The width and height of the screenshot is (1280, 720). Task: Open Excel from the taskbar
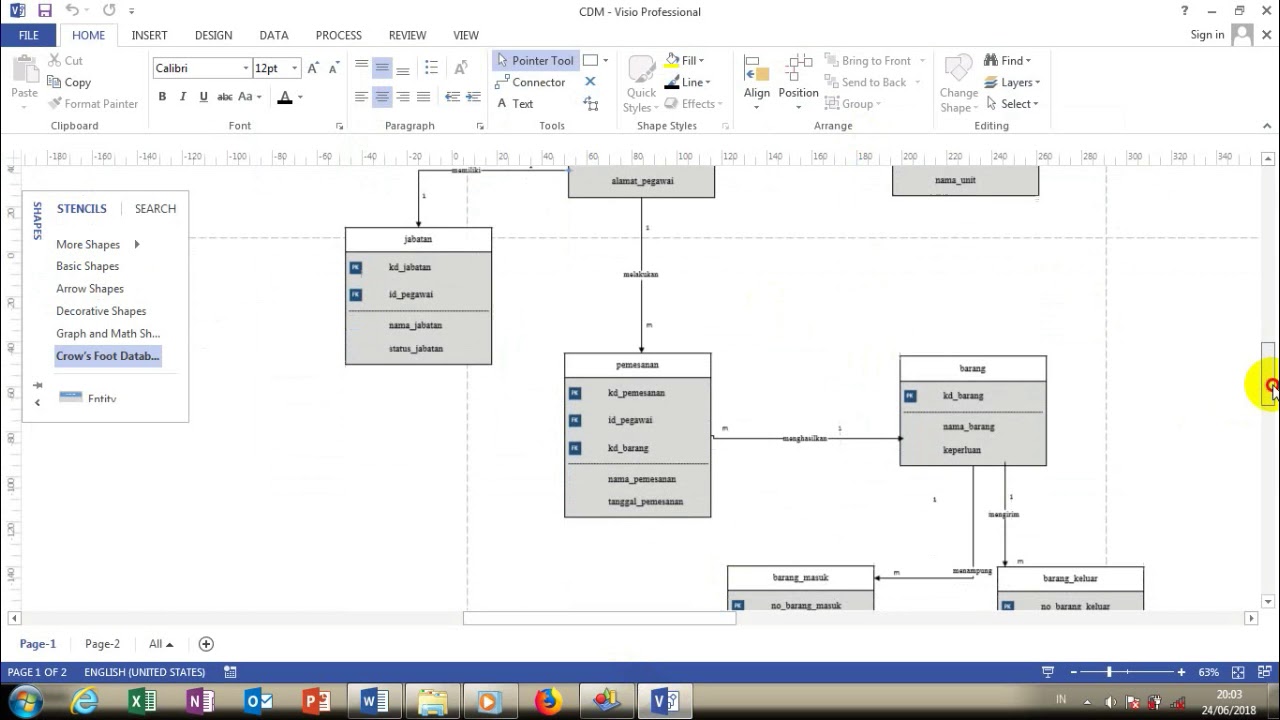tap(142, 702)
